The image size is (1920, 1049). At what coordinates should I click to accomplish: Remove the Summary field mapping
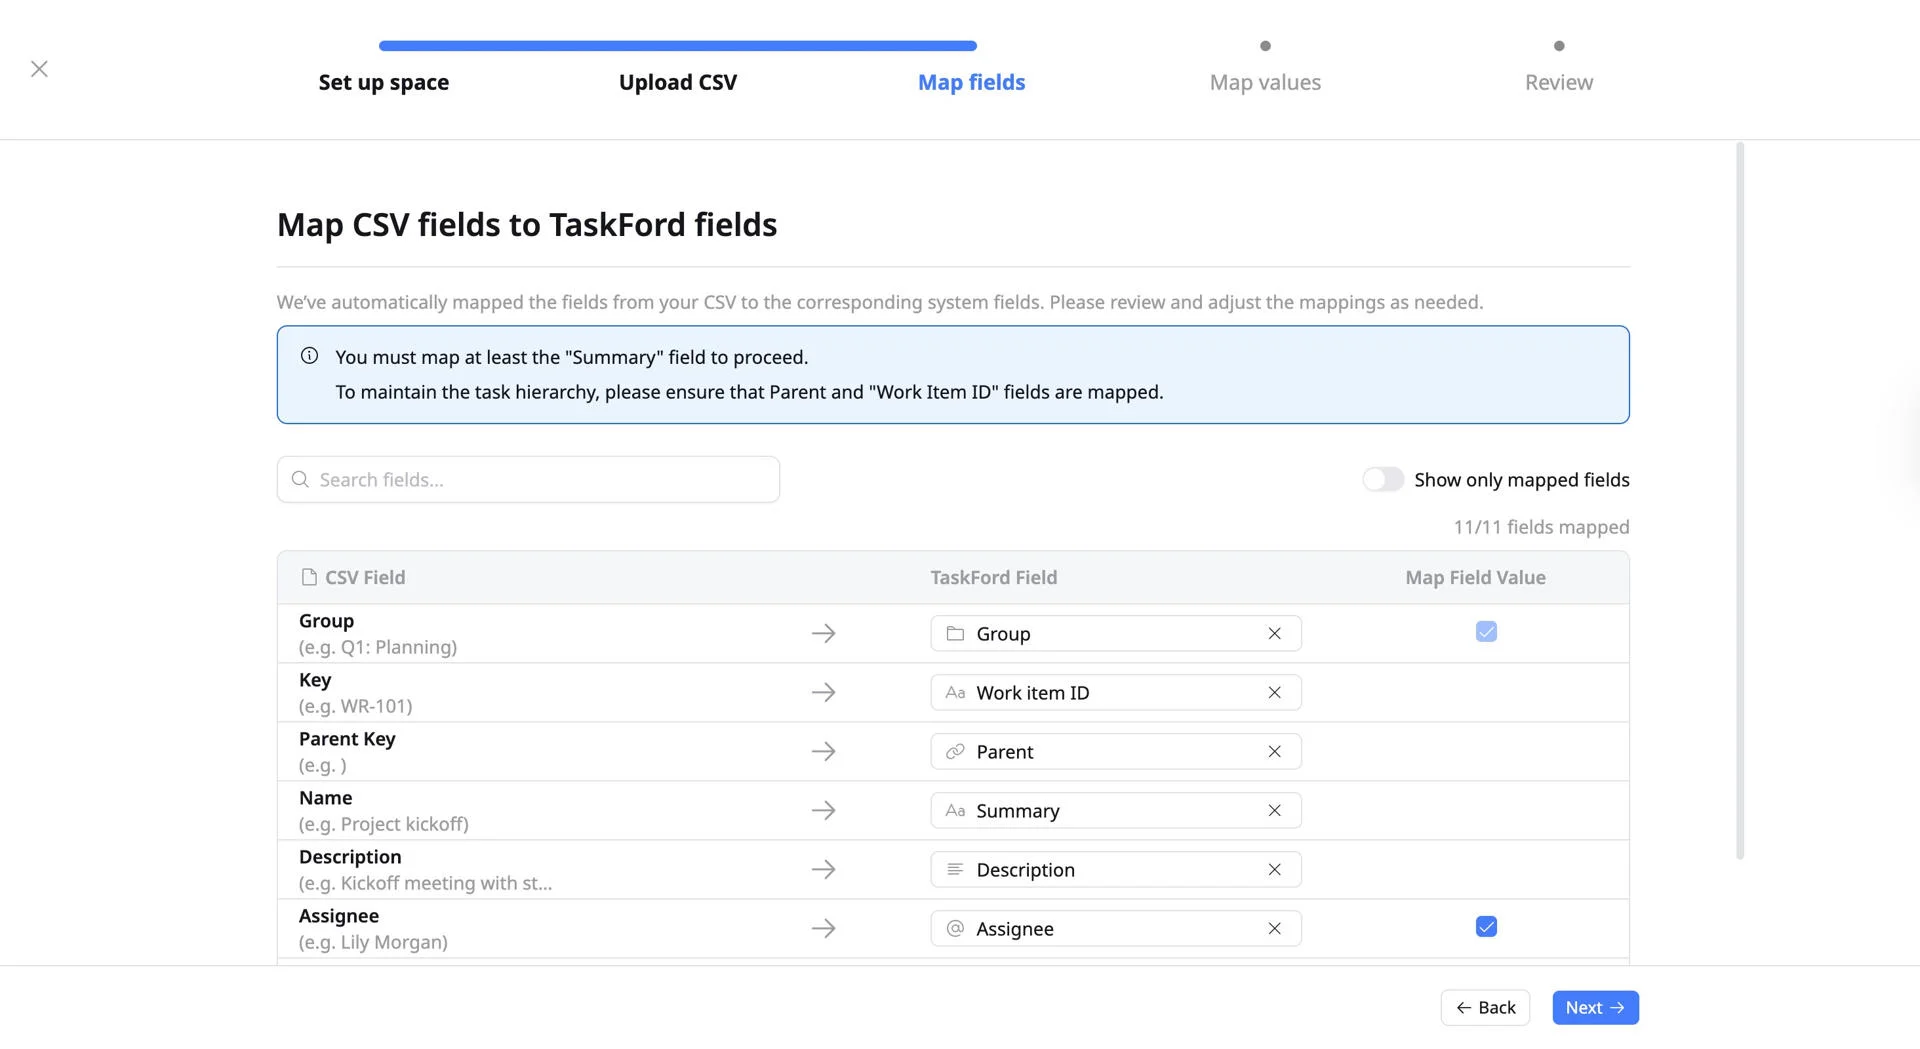[x=1274, y=811]
